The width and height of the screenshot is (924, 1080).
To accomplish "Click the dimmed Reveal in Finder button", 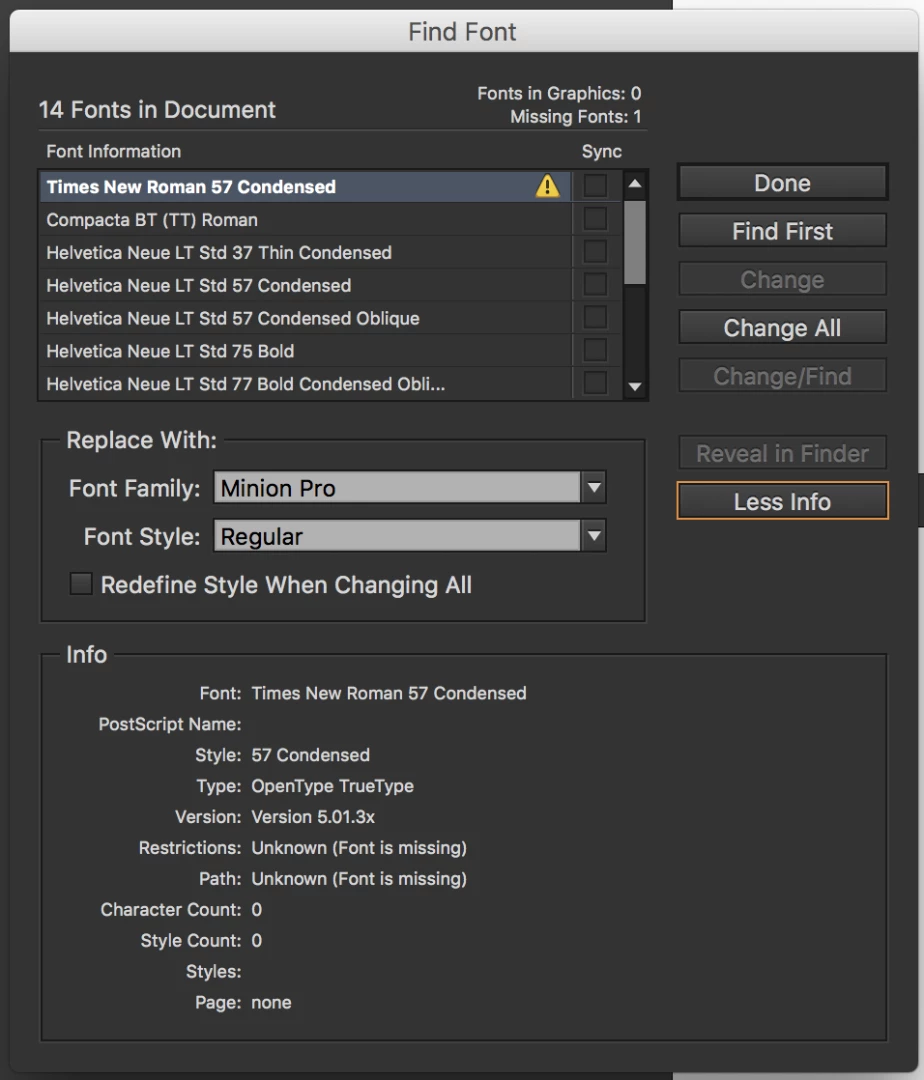I will point(782,453).
